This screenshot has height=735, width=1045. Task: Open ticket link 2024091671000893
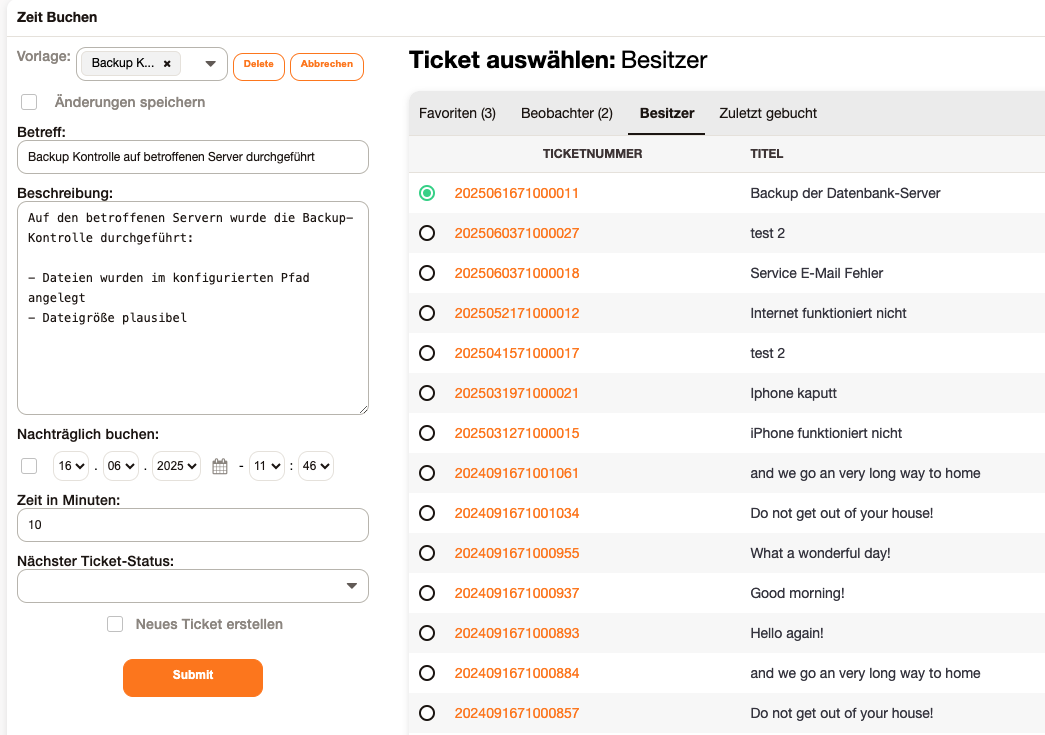[517, 633]
